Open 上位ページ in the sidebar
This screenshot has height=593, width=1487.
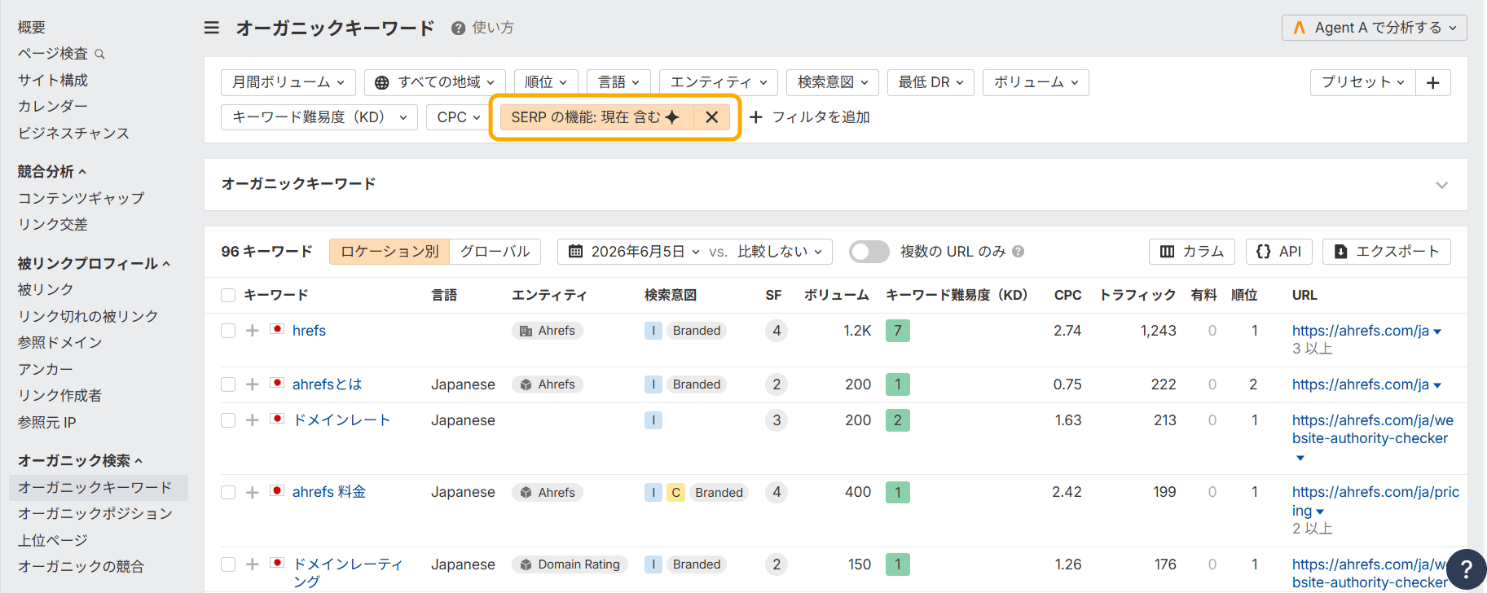click(53, 540)
